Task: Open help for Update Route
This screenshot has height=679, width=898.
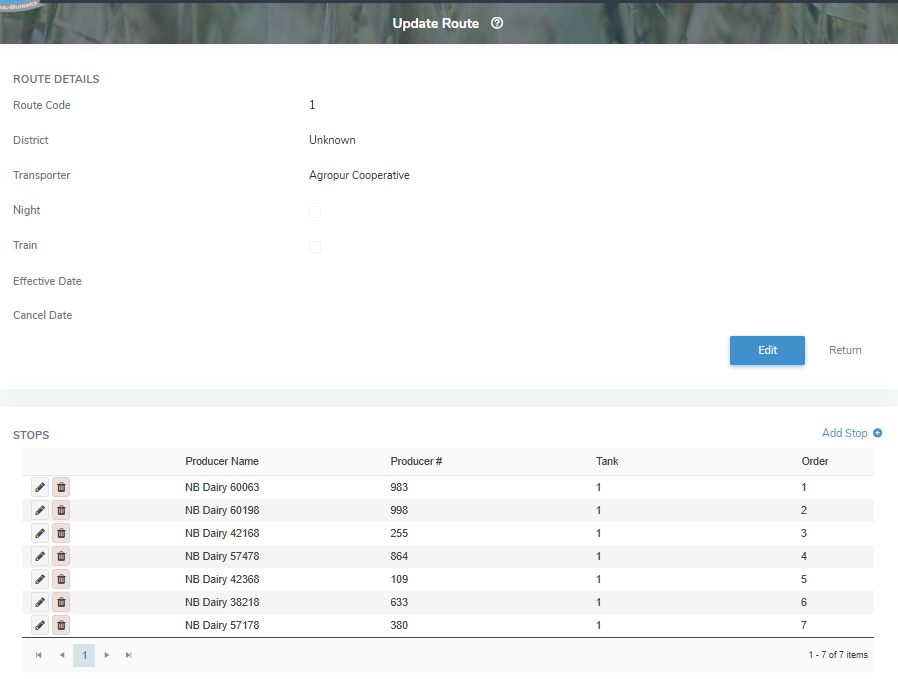Action: click(x=497, y=23)
